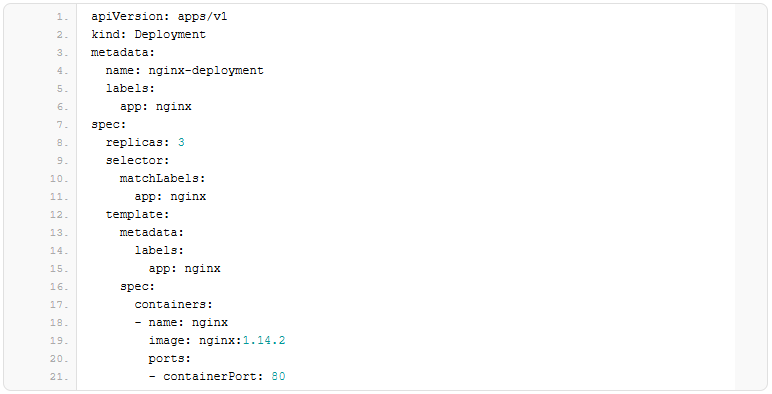Click line number 1 in gutter
The image size is (772, 394).
(x=63, y=17)
